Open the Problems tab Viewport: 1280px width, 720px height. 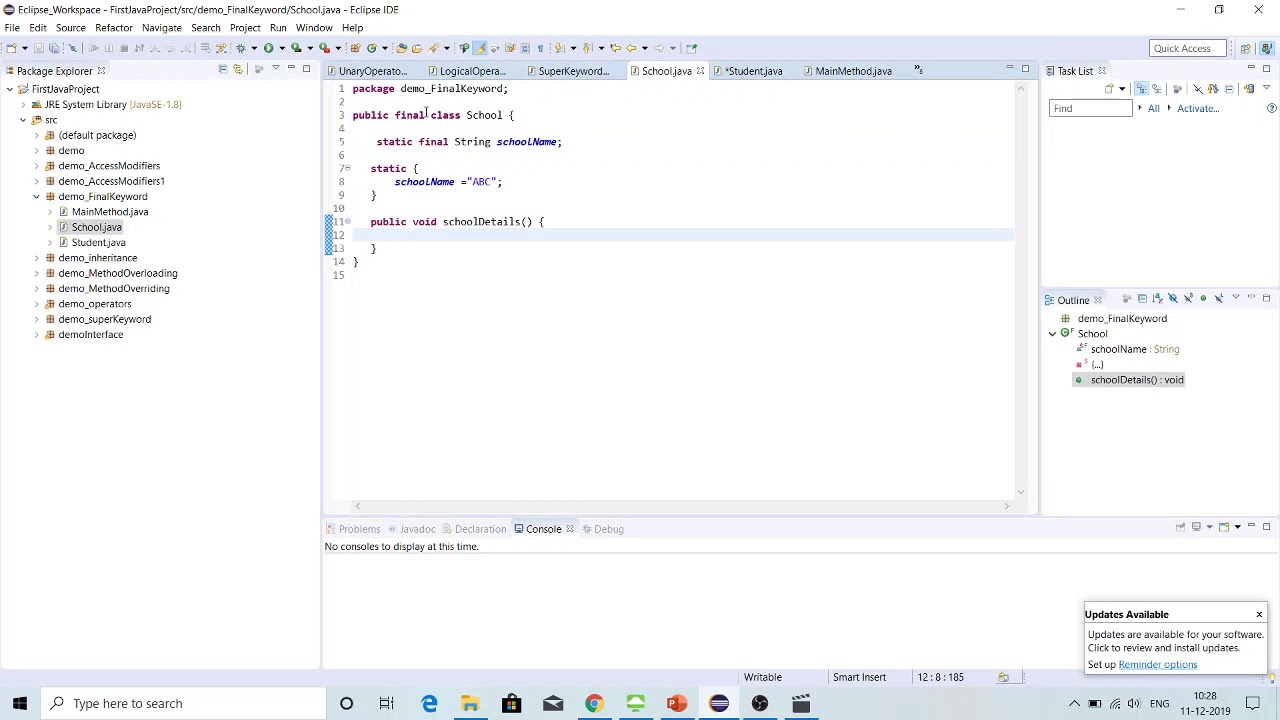coord(359,529)
